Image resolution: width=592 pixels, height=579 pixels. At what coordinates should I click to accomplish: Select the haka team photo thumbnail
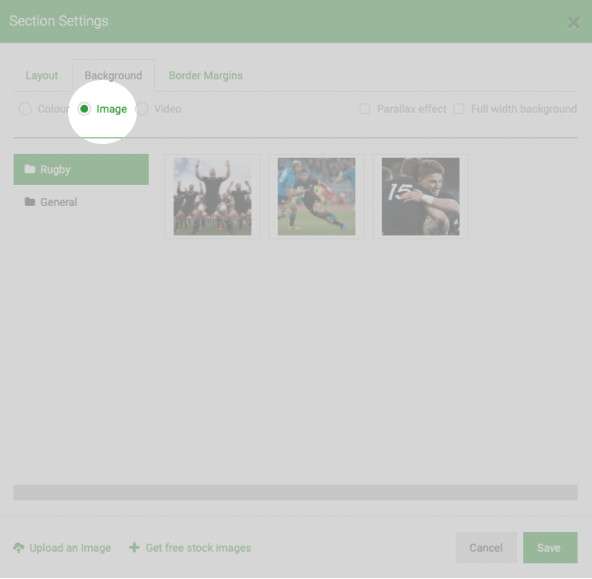point(213,197)
